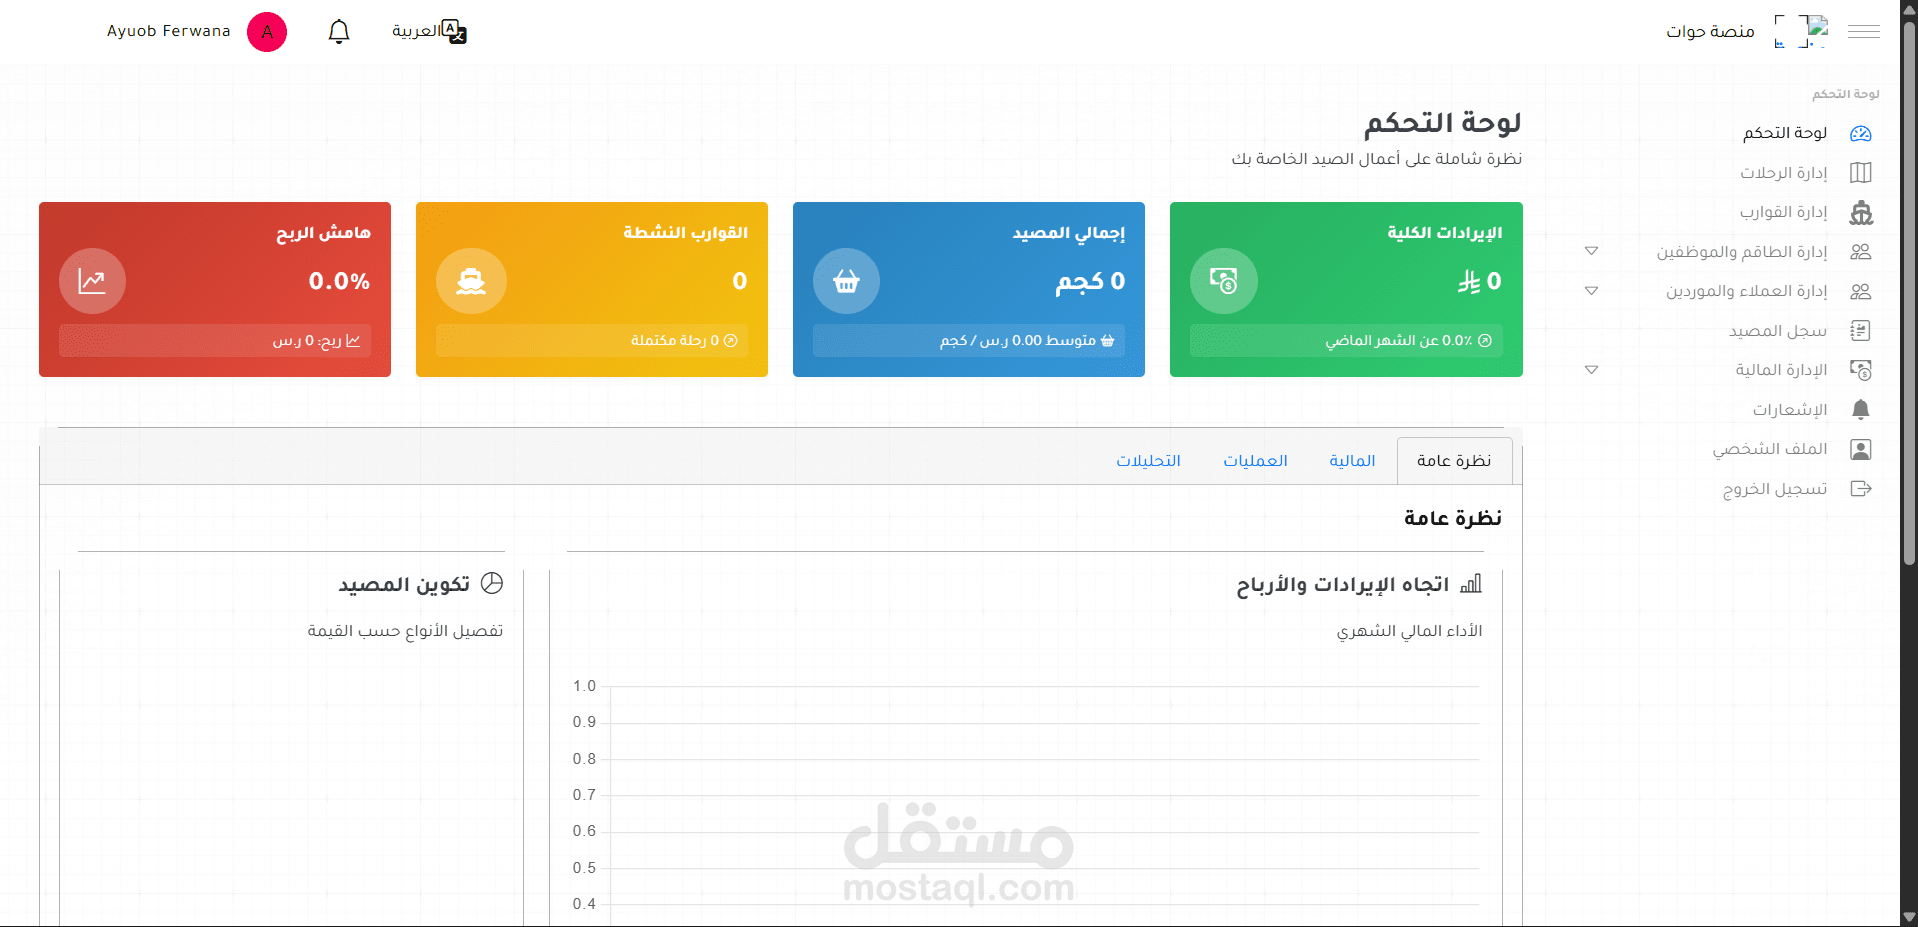
Task: Click the chart icon on profit margin card
Action: tap(93, 281)
